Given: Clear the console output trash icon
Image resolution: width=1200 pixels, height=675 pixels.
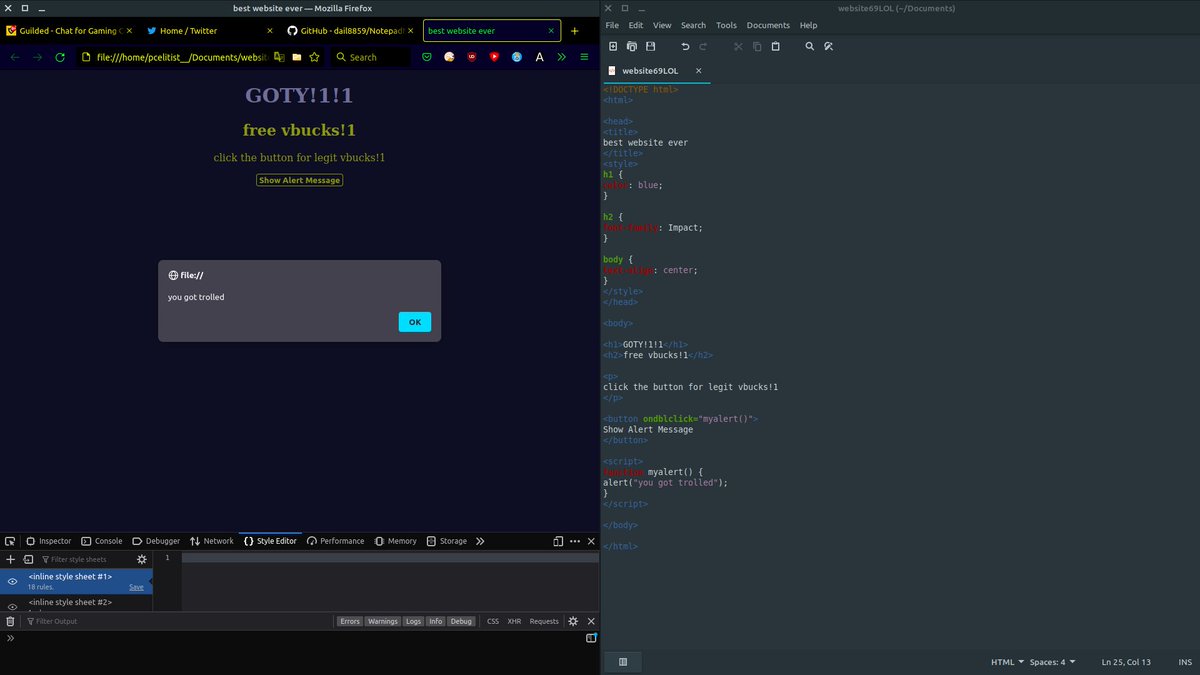Looking at the screenshot, I should click(10, 621).
